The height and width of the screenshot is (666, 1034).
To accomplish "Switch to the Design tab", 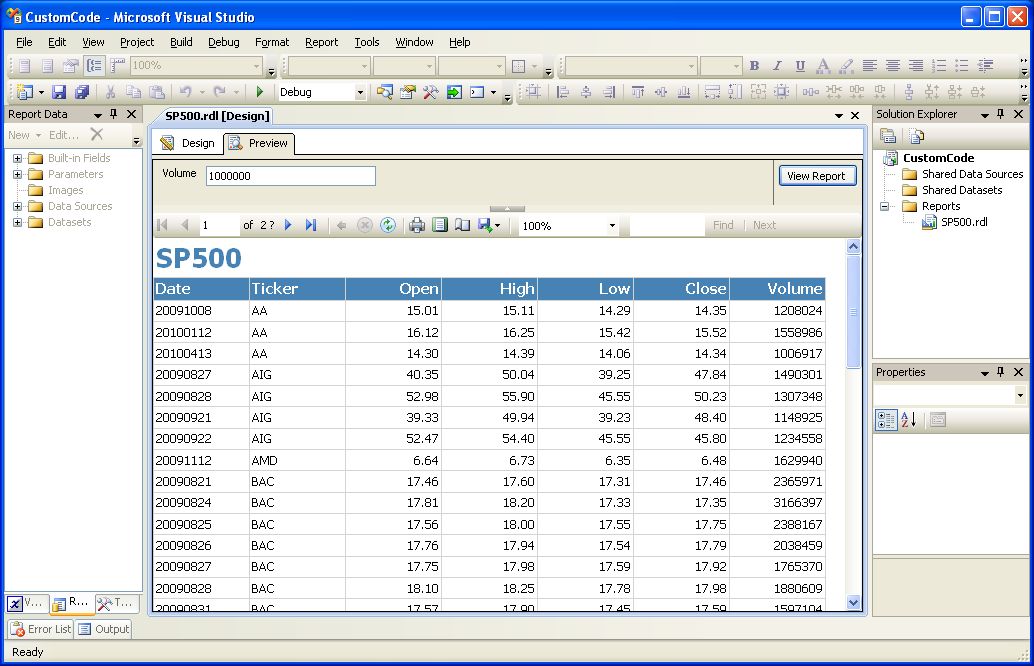I will point(188,143).
